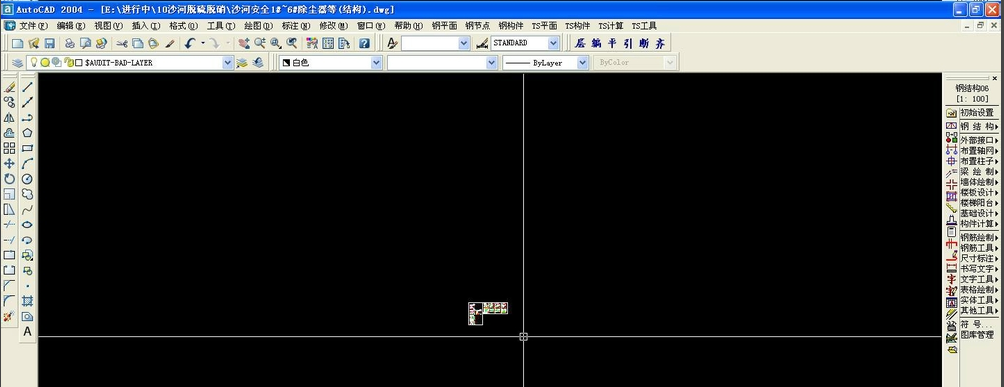Toggle layer lock padlock icon

tap(69, 63)
